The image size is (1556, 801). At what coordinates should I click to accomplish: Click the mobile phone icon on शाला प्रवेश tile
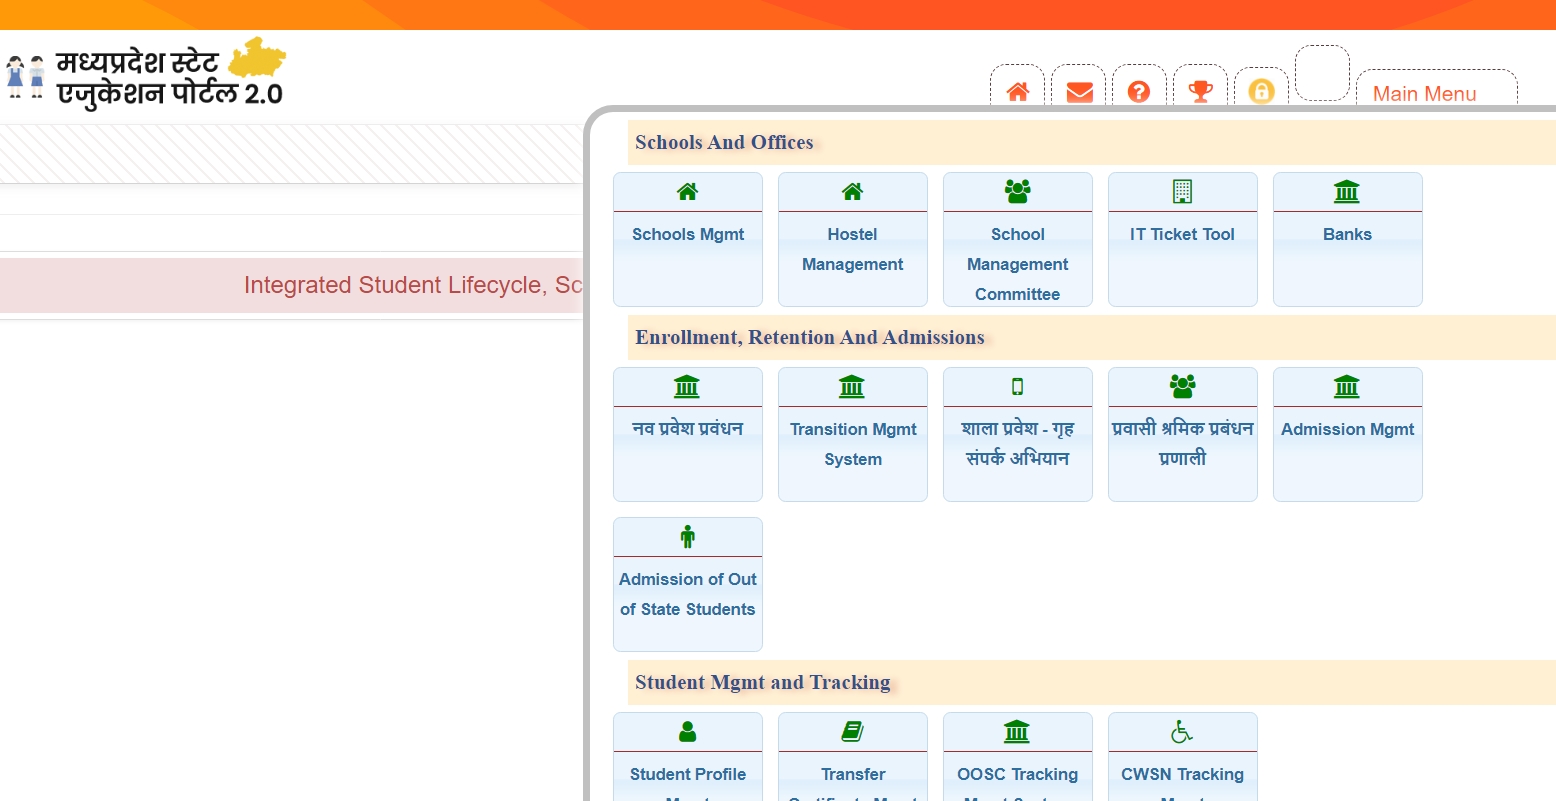coord(1017,386)
